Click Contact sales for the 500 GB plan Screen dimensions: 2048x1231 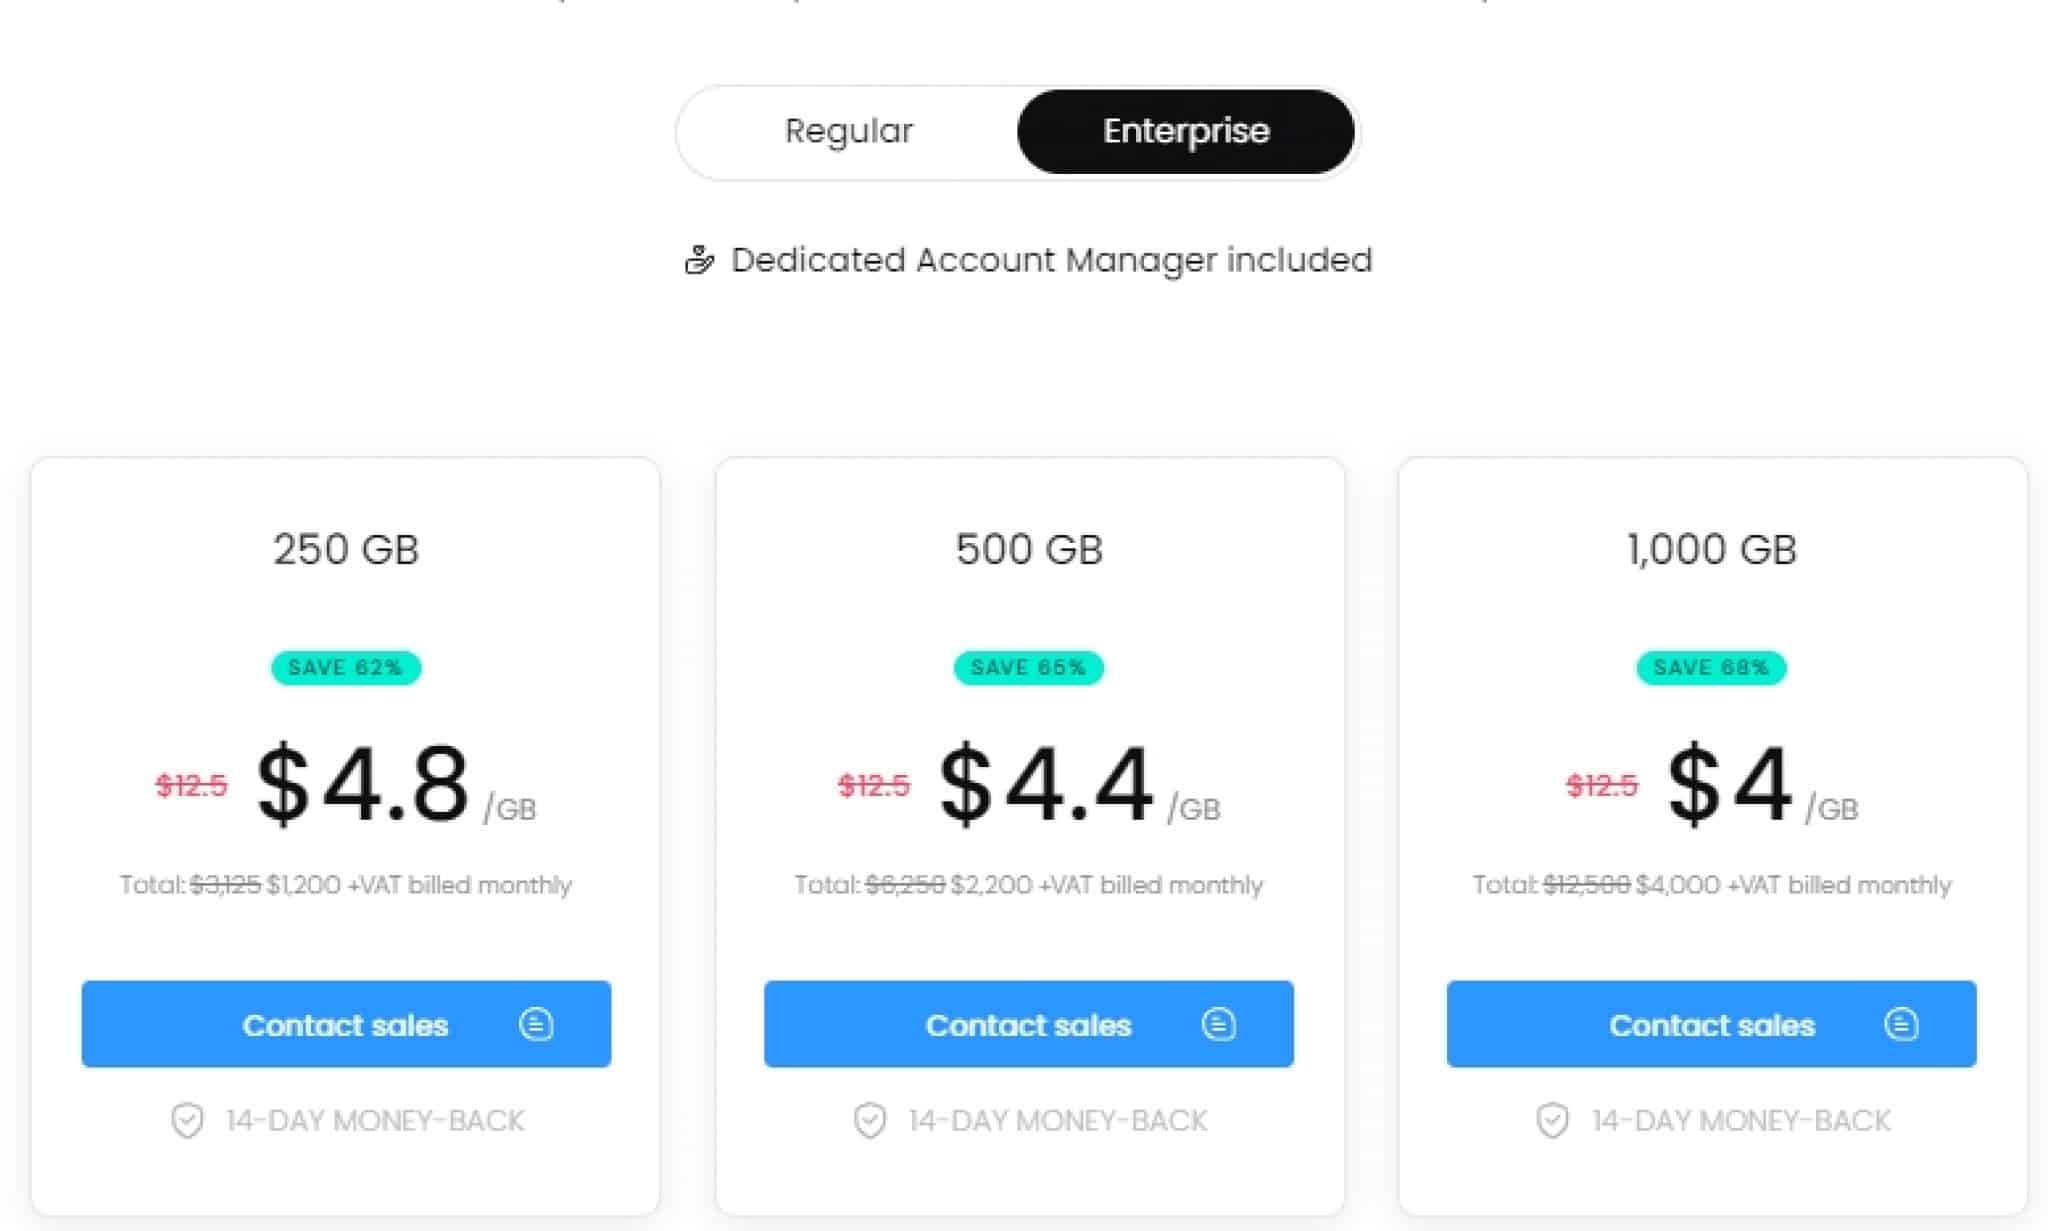coord(1029,1024)
